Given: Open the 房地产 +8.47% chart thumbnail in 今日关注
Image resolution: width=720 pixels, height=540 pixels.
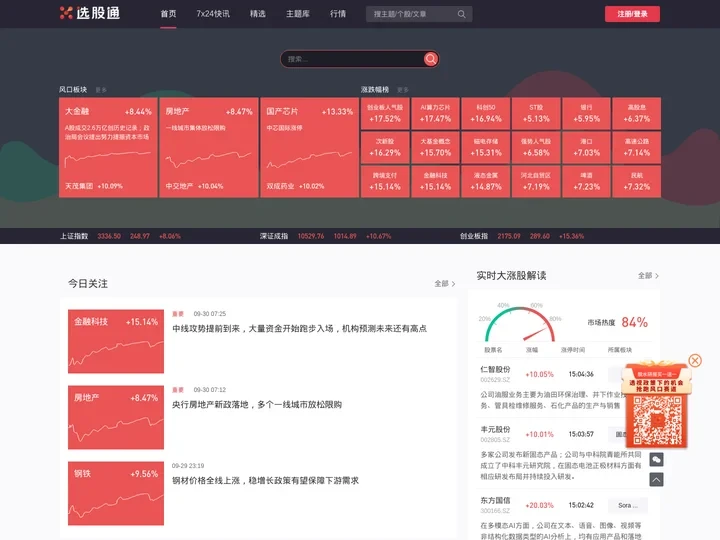Looking at the screenshot, I should click(116, 417).
